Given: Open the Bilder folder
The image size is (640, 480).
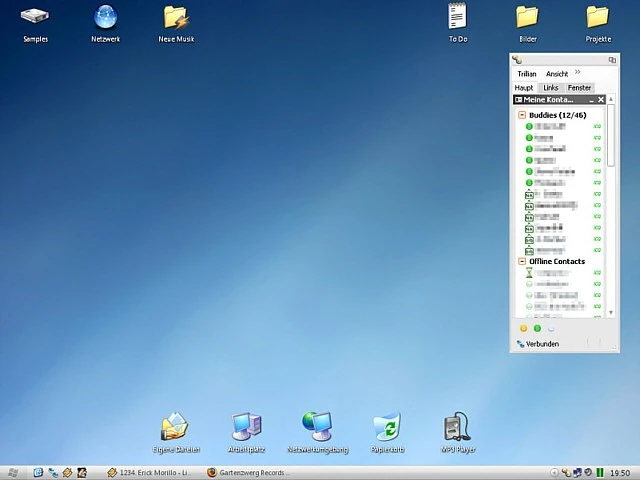Looking at the screenshot, I should 527,17.
